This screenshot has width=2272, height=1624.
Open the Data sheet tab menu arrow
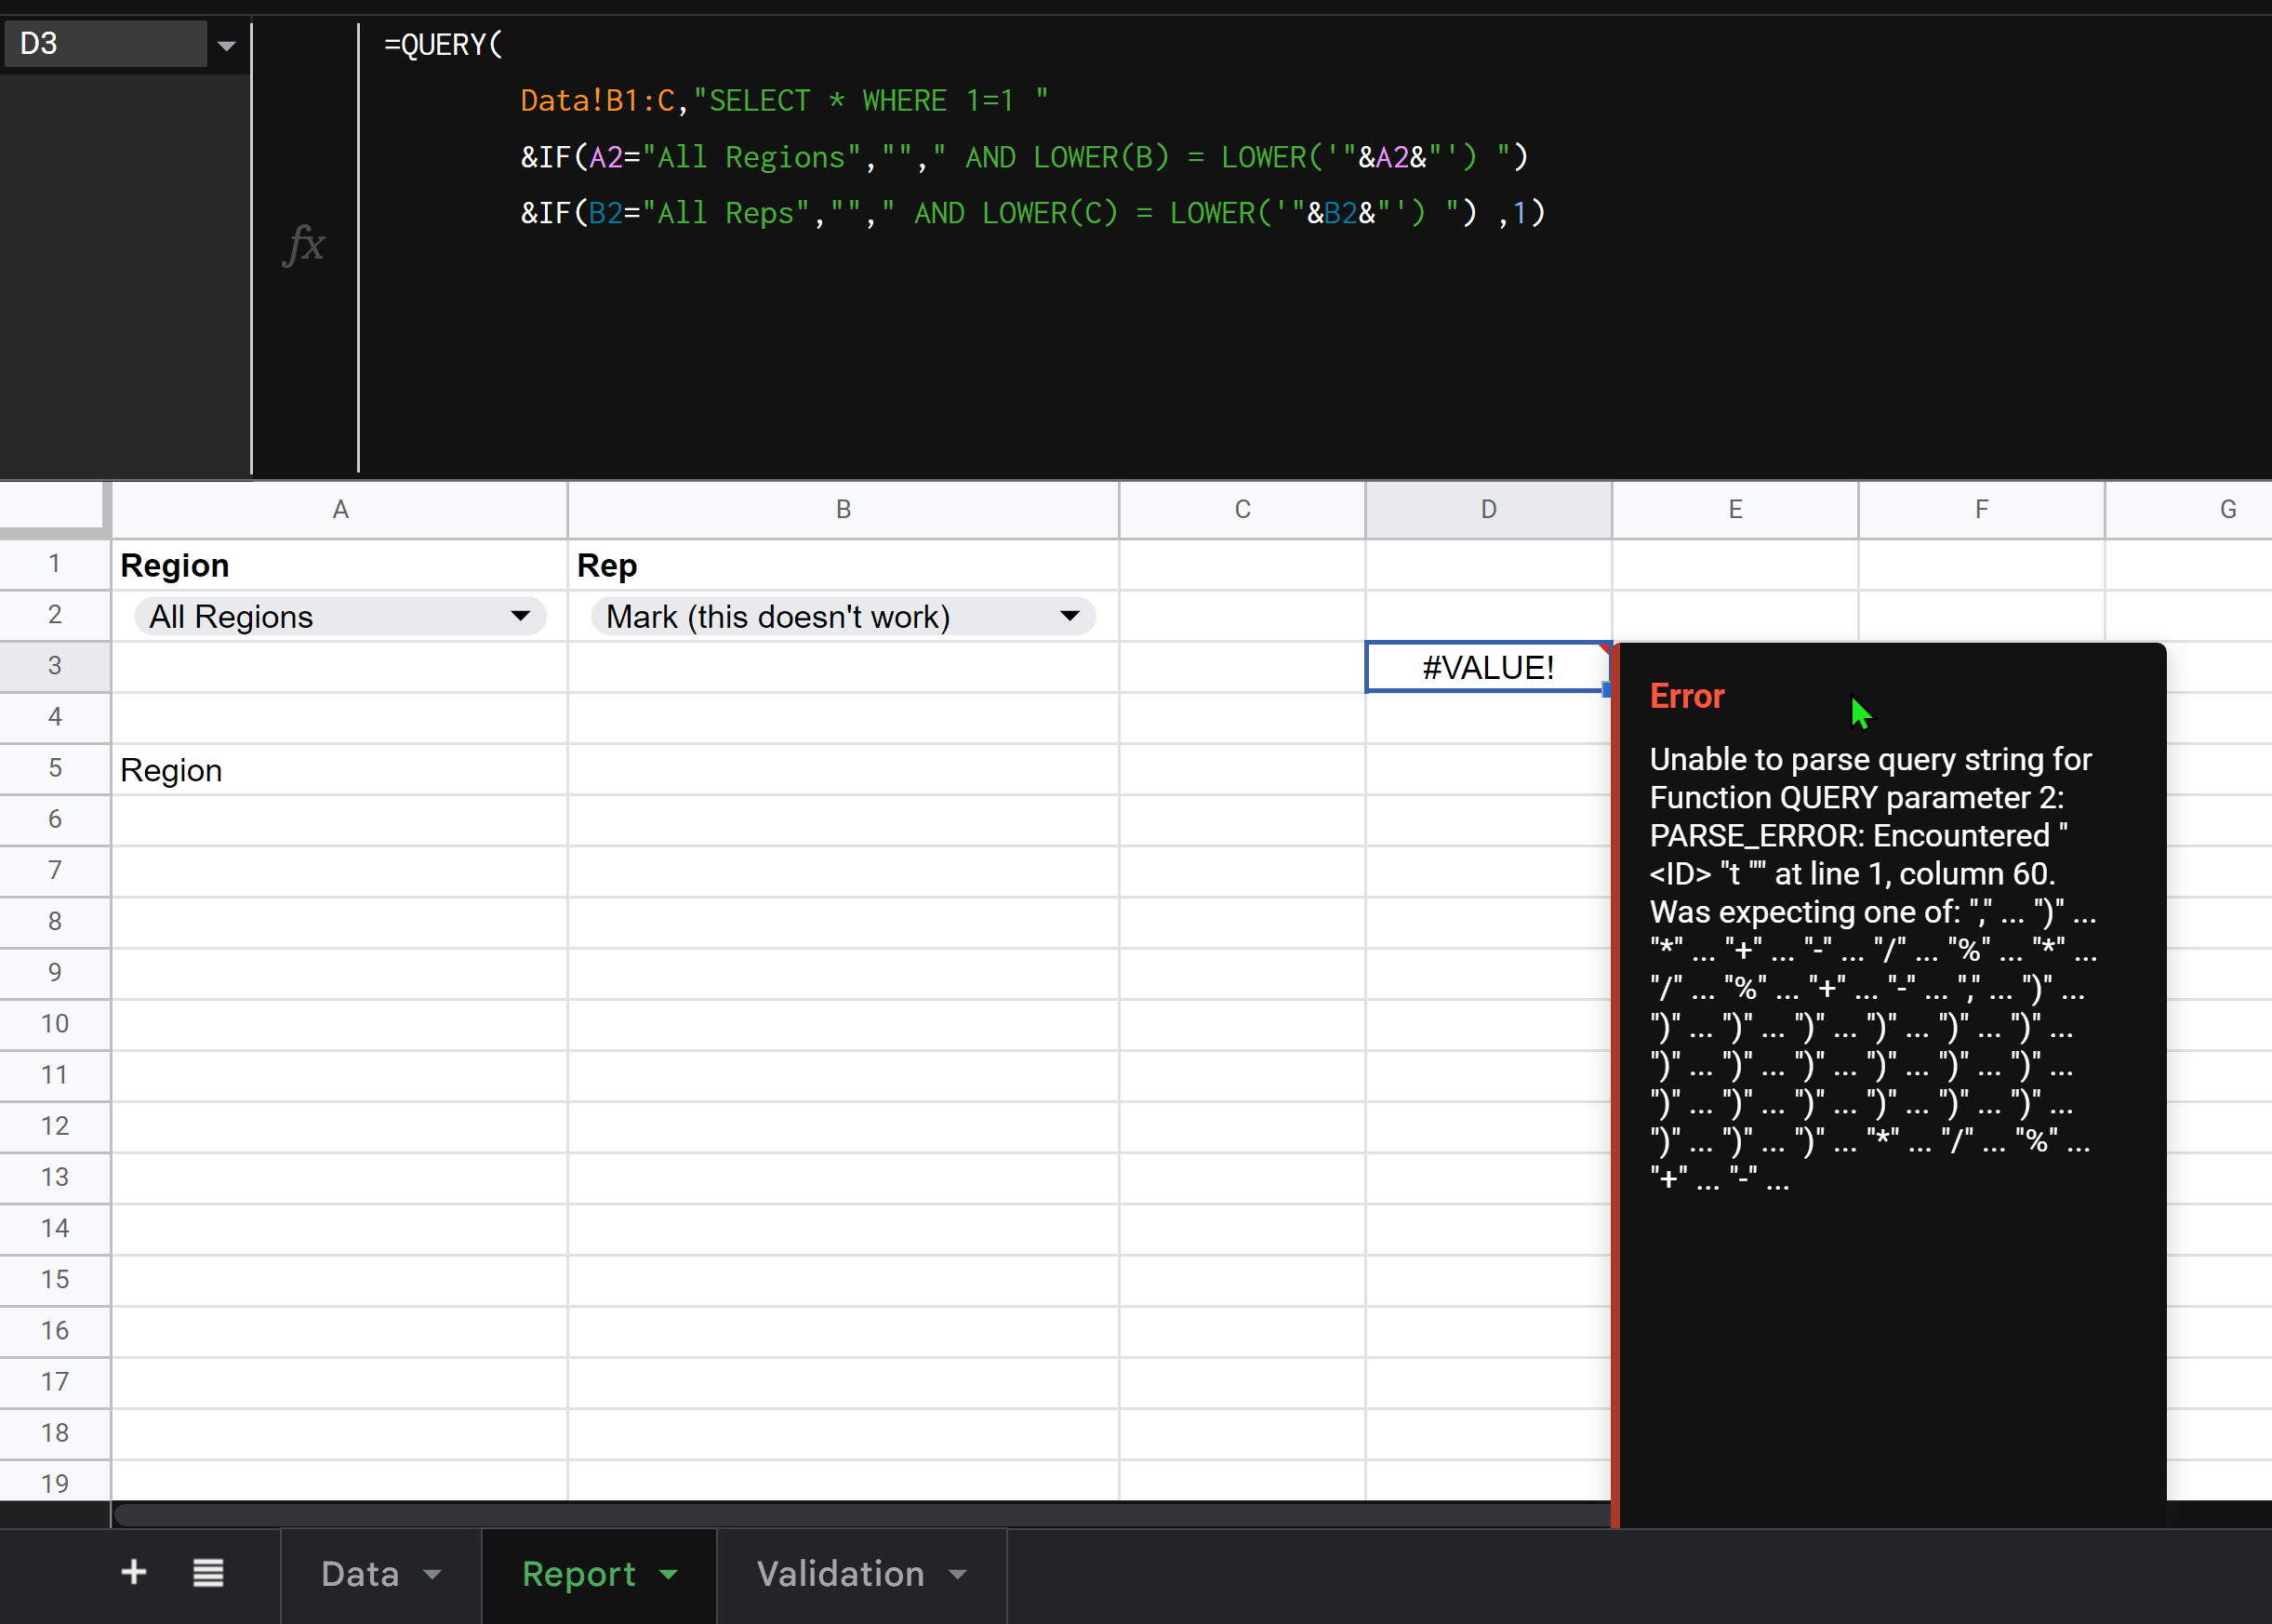[432, 1574]
